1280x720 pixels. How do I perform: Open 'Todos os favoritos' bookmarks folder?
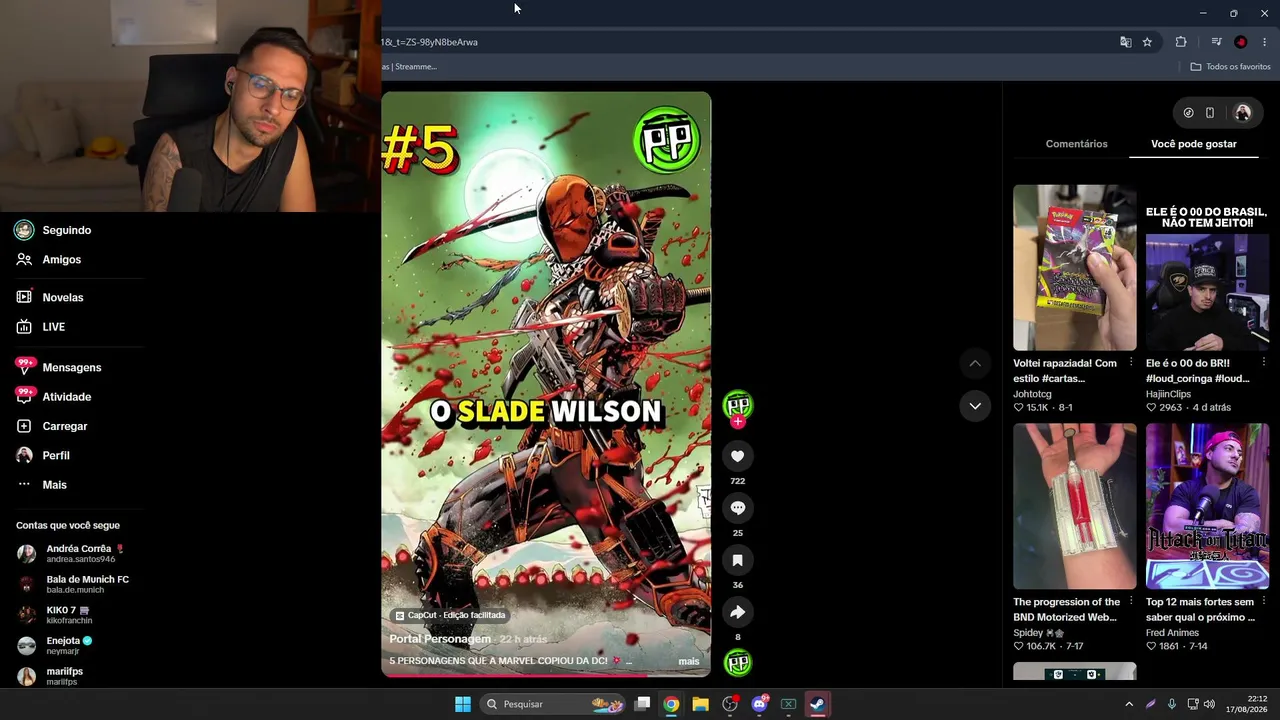[1230, 67]
